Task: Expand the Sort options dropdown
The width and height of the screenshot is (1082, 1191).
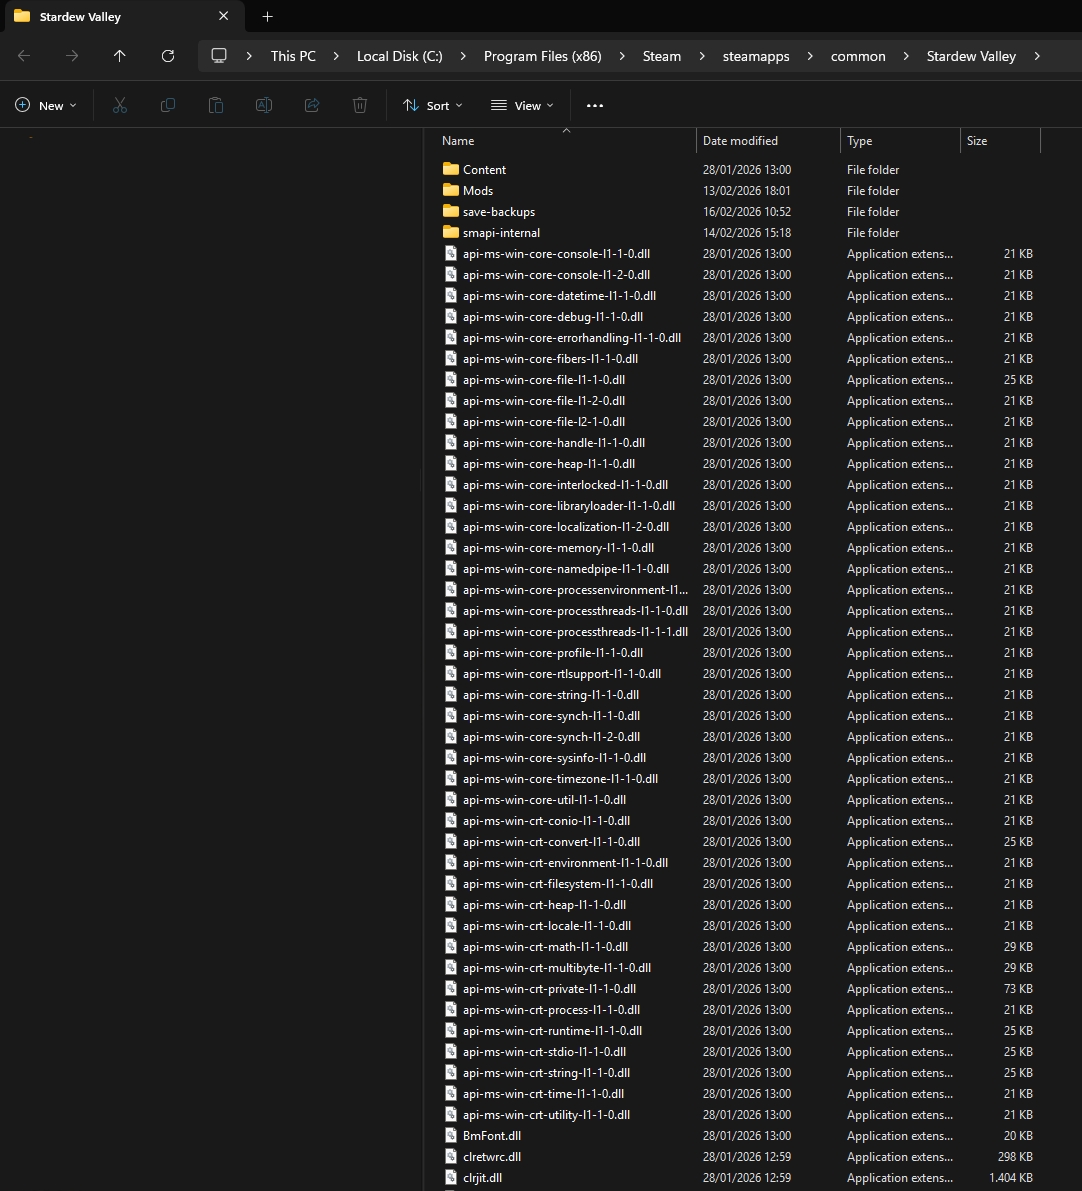Action: click(x=432, y=105)
